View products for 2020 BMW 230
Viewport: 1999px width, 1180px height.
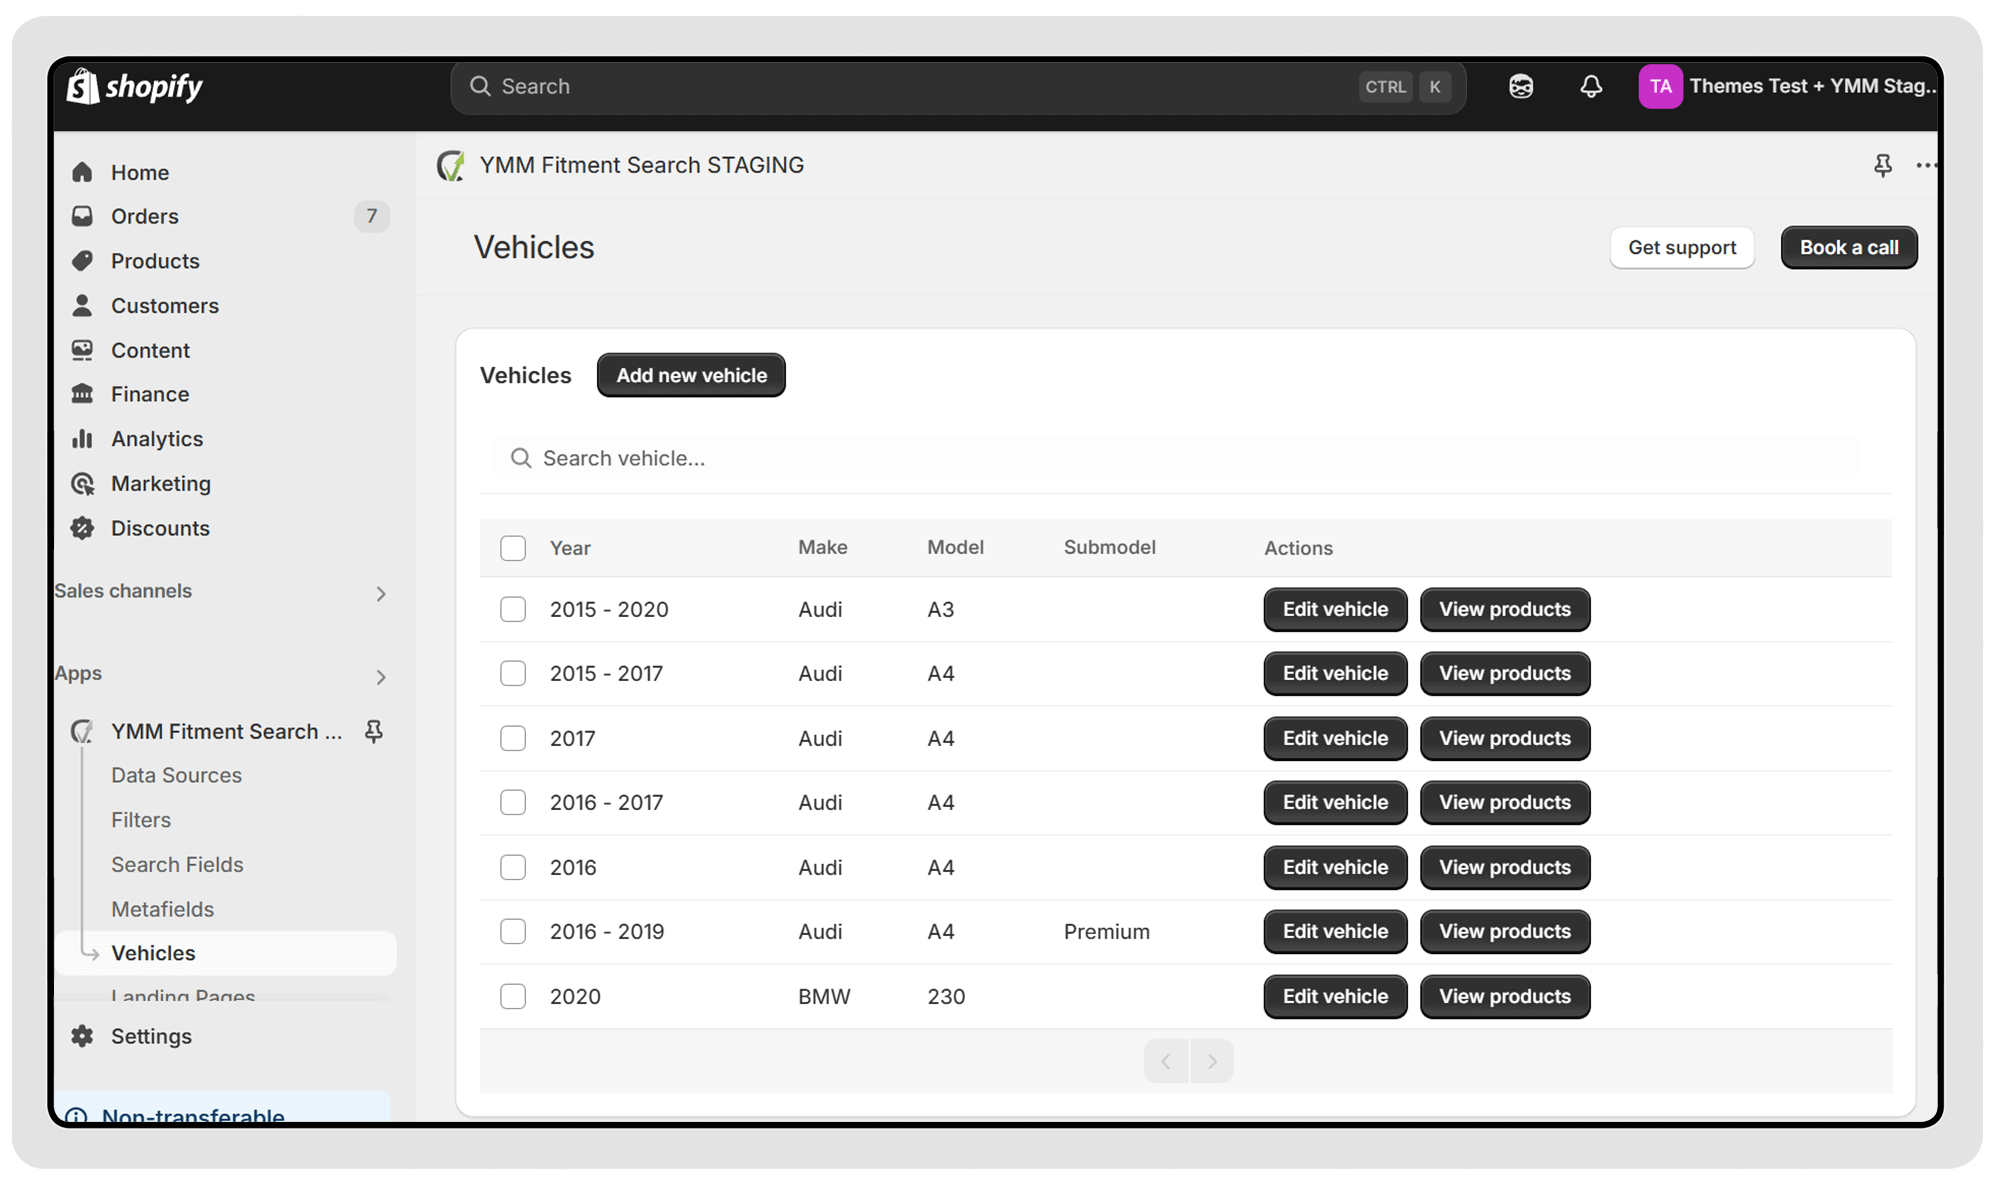[1505, 996]
